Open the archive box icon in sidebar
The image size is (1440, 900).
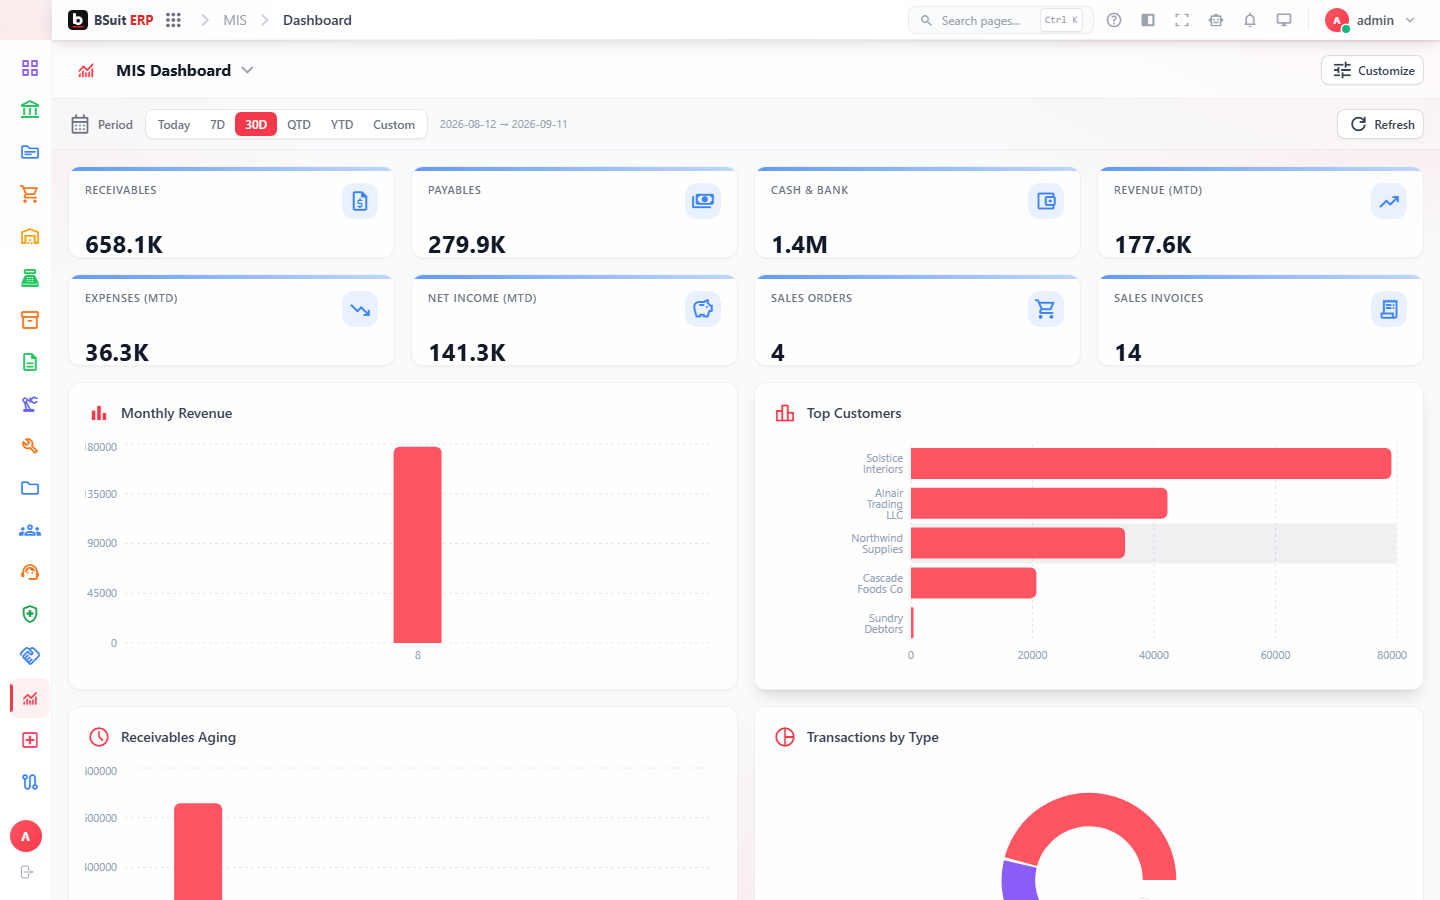[30, 320]
